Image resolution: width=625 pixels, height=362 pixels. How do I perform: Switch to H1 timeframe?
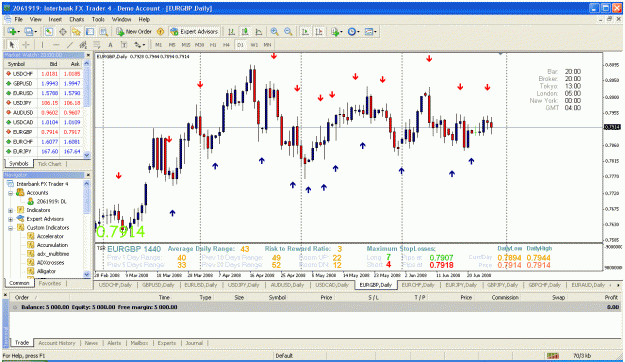click(x=213, y=45)
